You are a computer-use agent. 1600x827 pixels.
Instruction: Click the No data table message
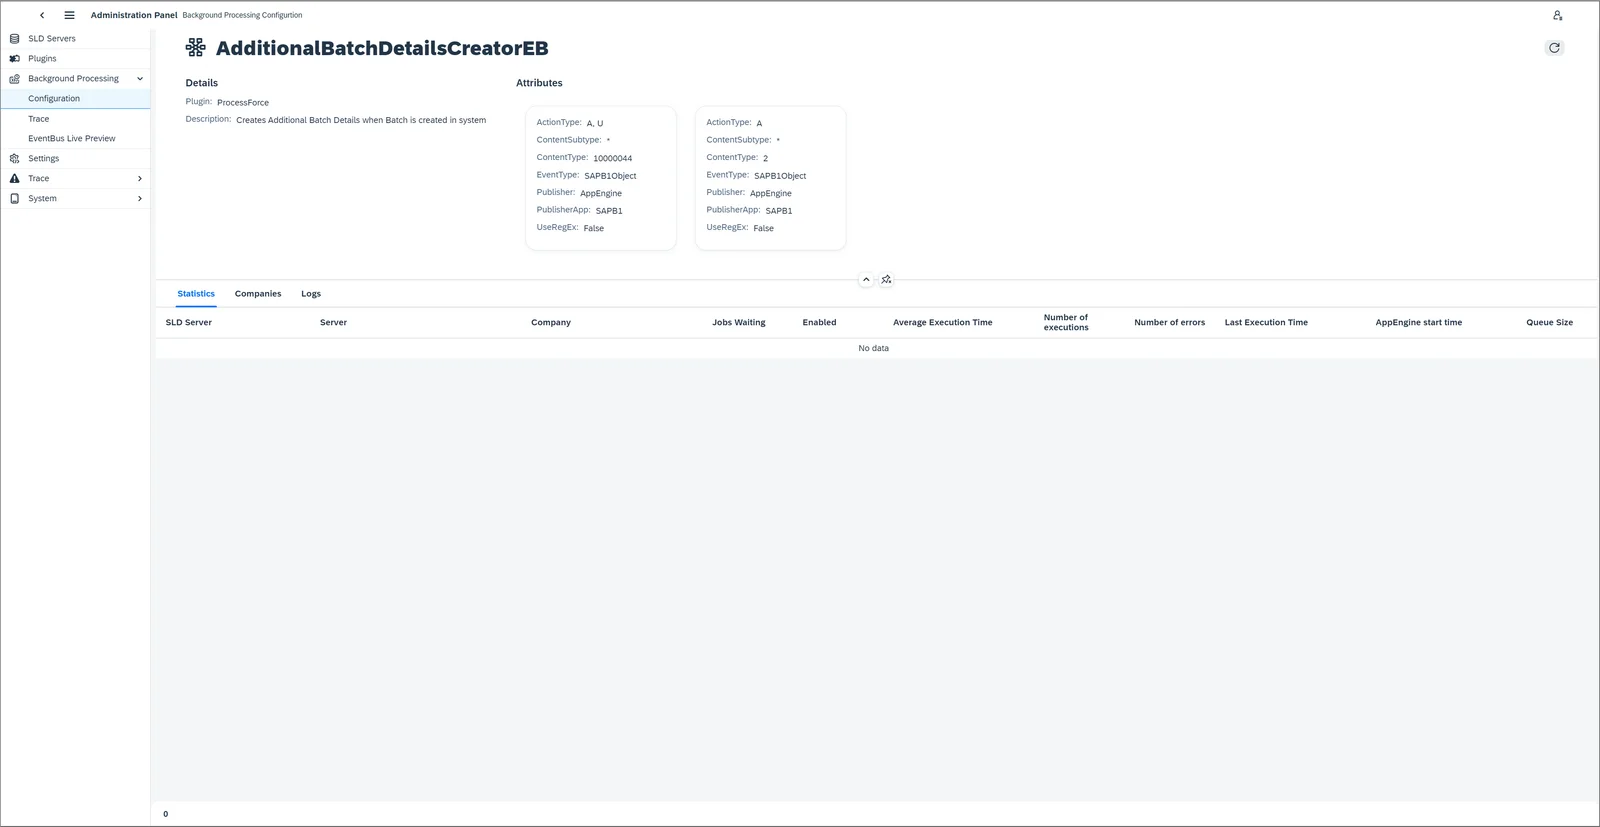click(873, 348)
